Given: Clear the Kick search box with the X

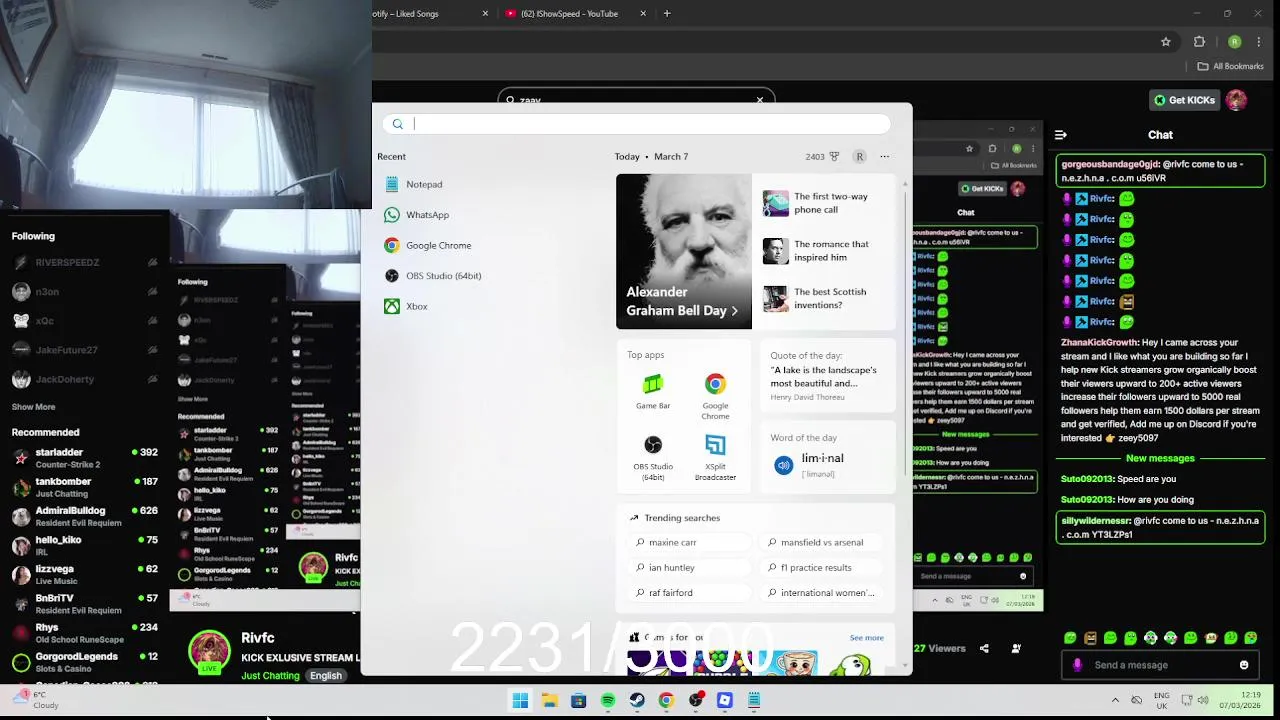Looking at the screenshot, I should (x=760, y=100).
